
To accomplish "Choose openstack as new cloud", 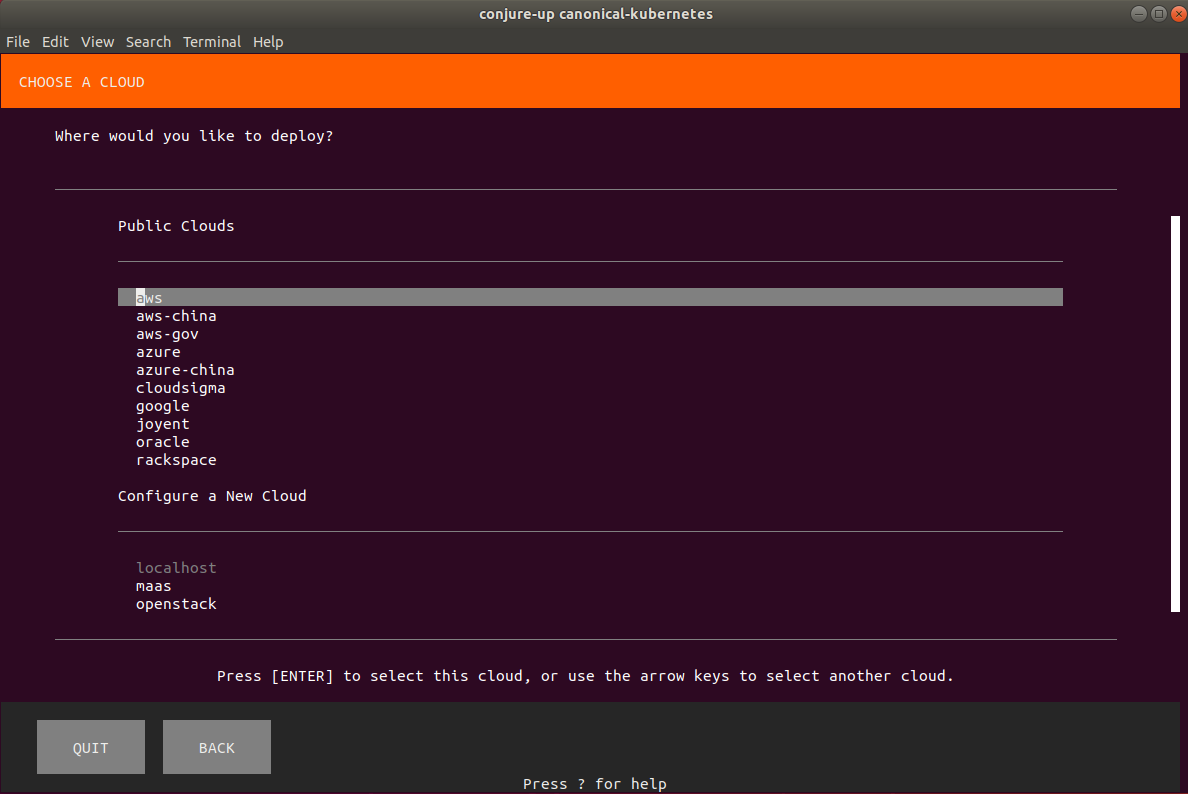I will [176, 604].
